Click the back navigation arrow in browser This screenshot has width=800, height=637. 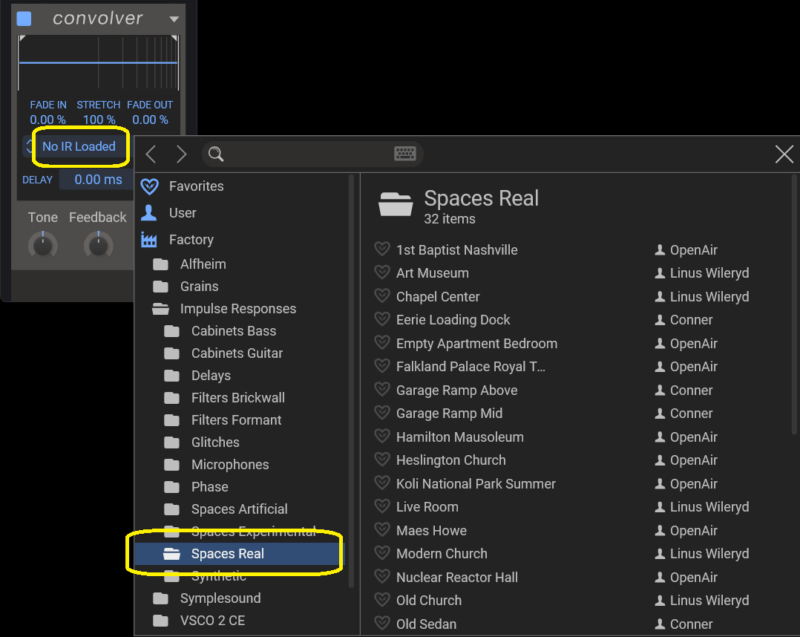[151, 154]
